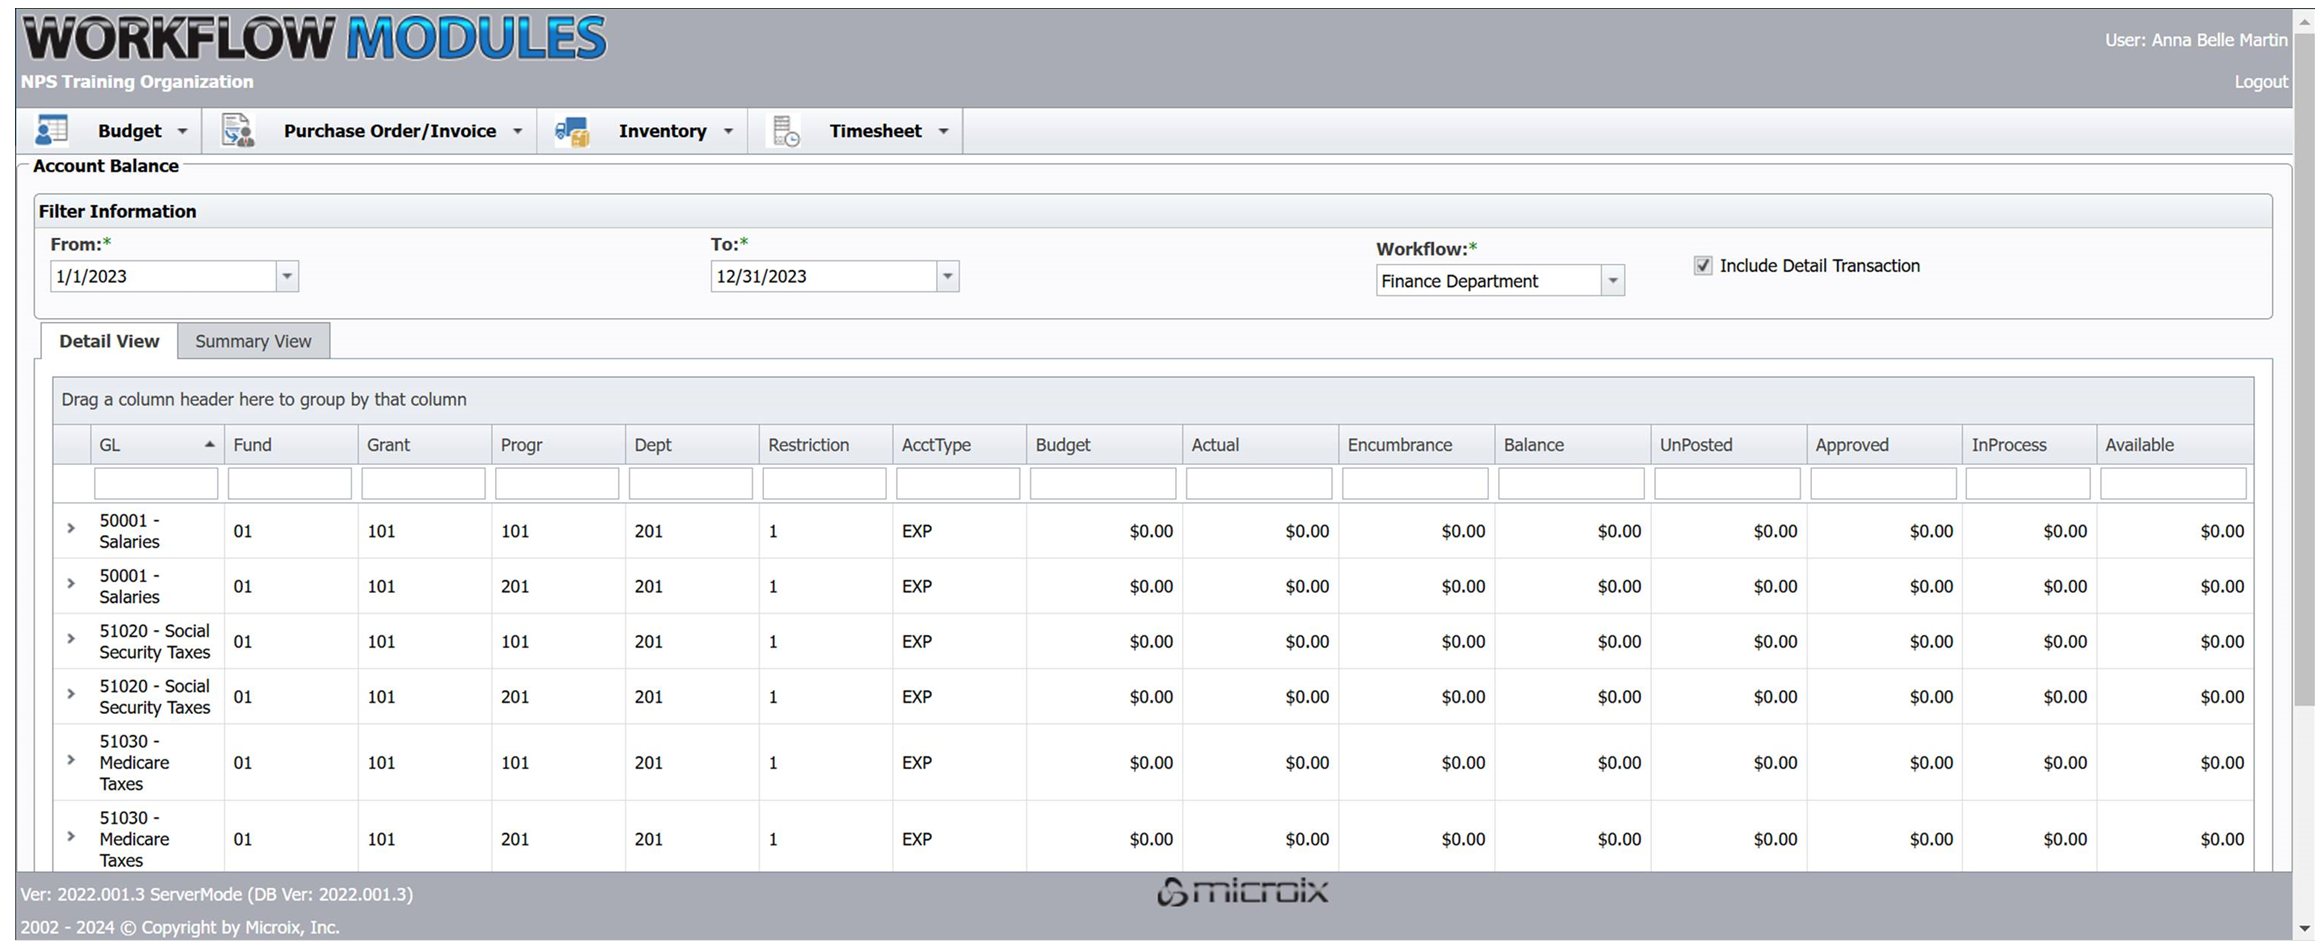2315x946 pixels.
Task: Click the Fund column filter field
Action: point(289,484)
